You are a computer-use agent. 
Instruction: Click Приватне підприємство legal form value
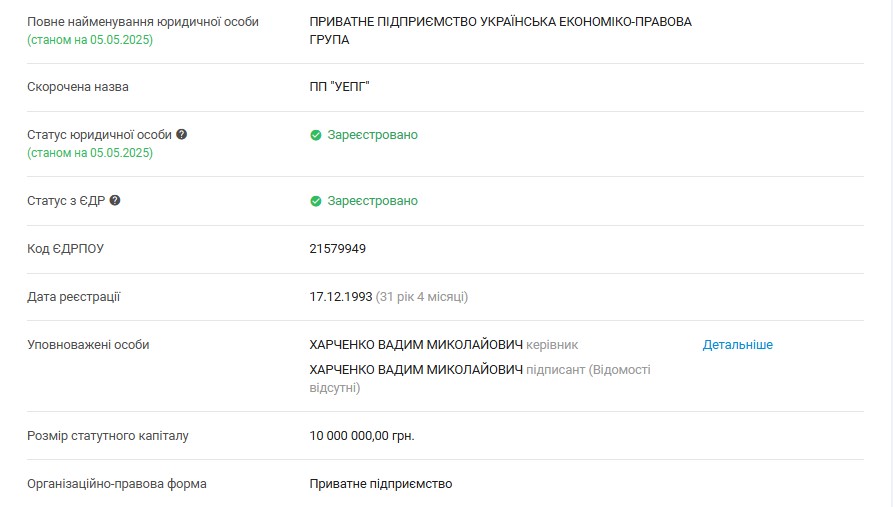tap(380, 484)
